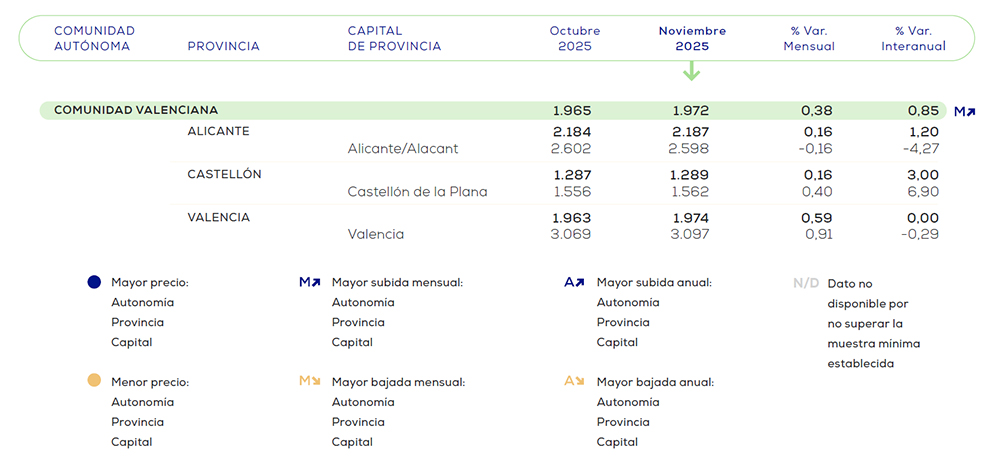The width and height of the screenshot is (1000, 469).
Task: Click the Mayor subida anual legend icon
Action: [x=574, y=283]
